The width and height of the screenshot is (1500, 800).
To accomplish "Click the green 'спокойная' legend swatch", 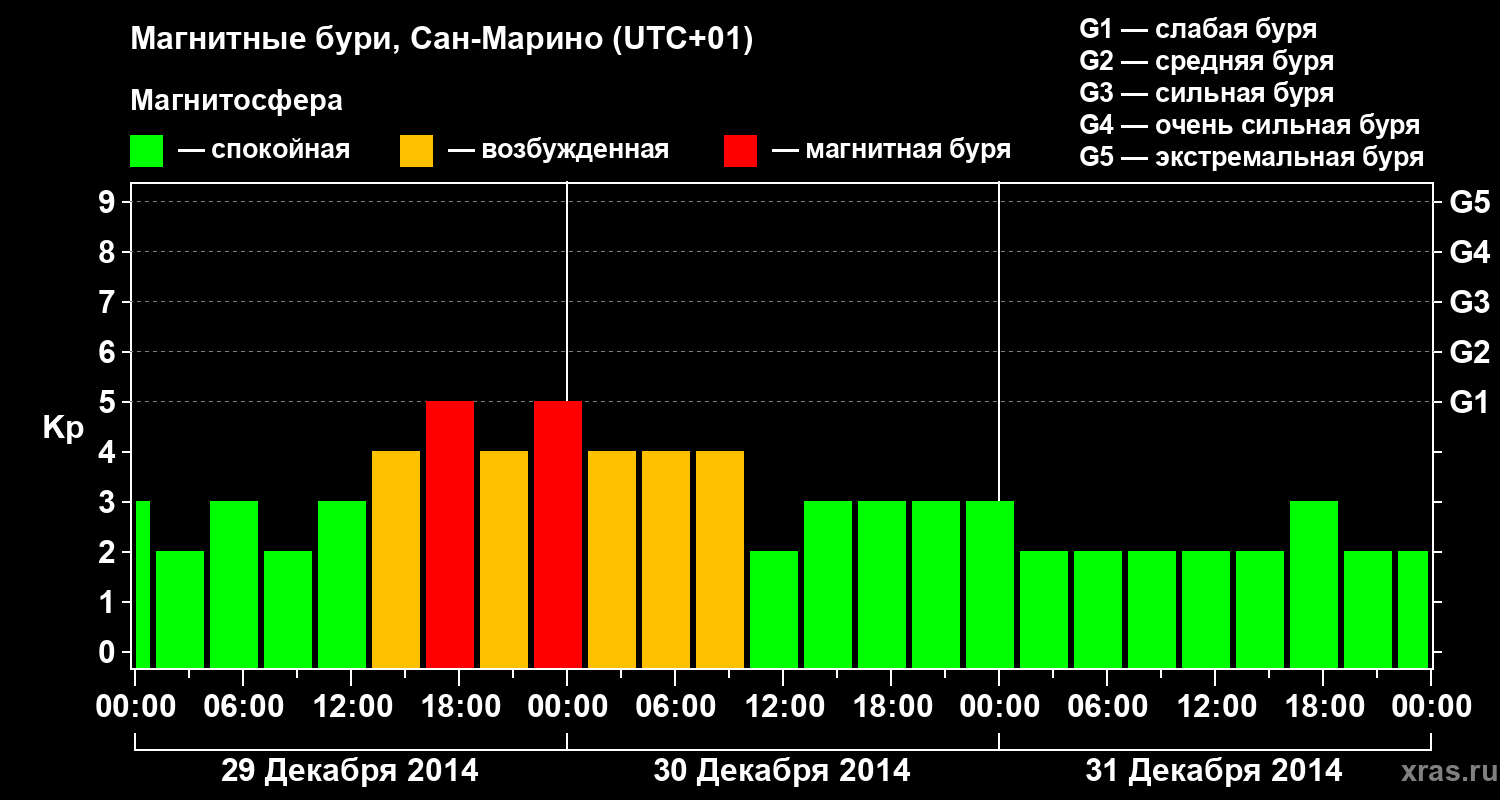I will pyautogui.click(x=146, y=151).
